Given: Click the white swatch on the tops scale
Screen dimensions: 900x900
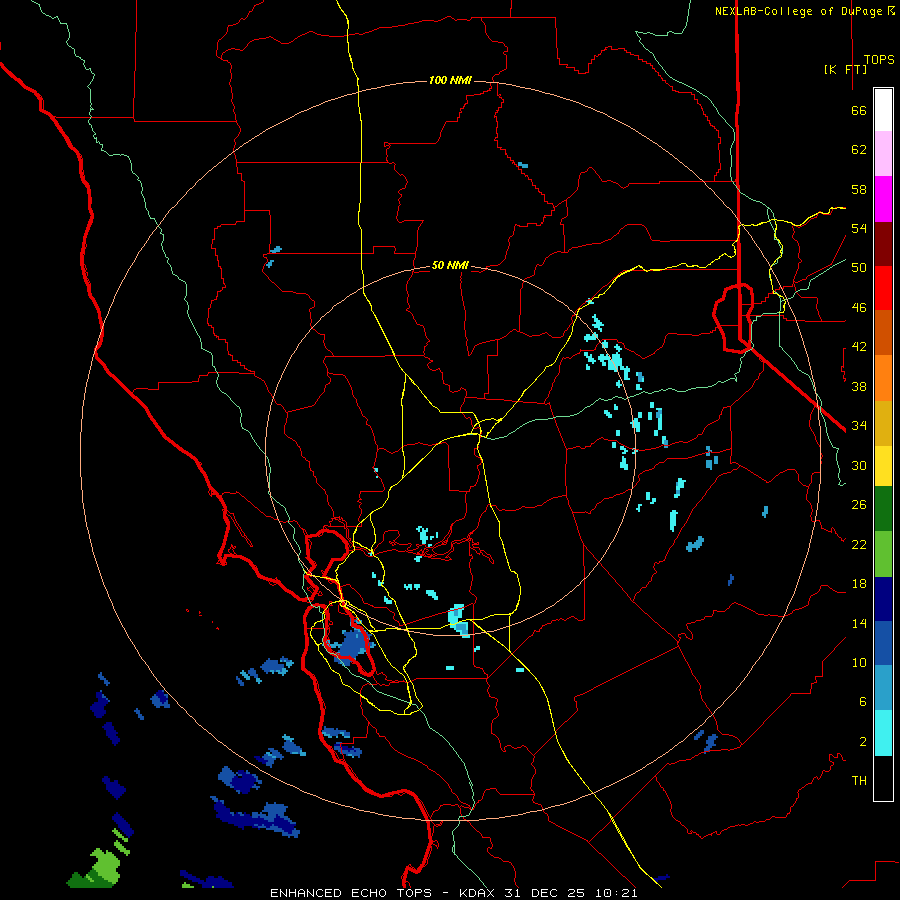Looking at the screenshot, I should coord(883,110).
